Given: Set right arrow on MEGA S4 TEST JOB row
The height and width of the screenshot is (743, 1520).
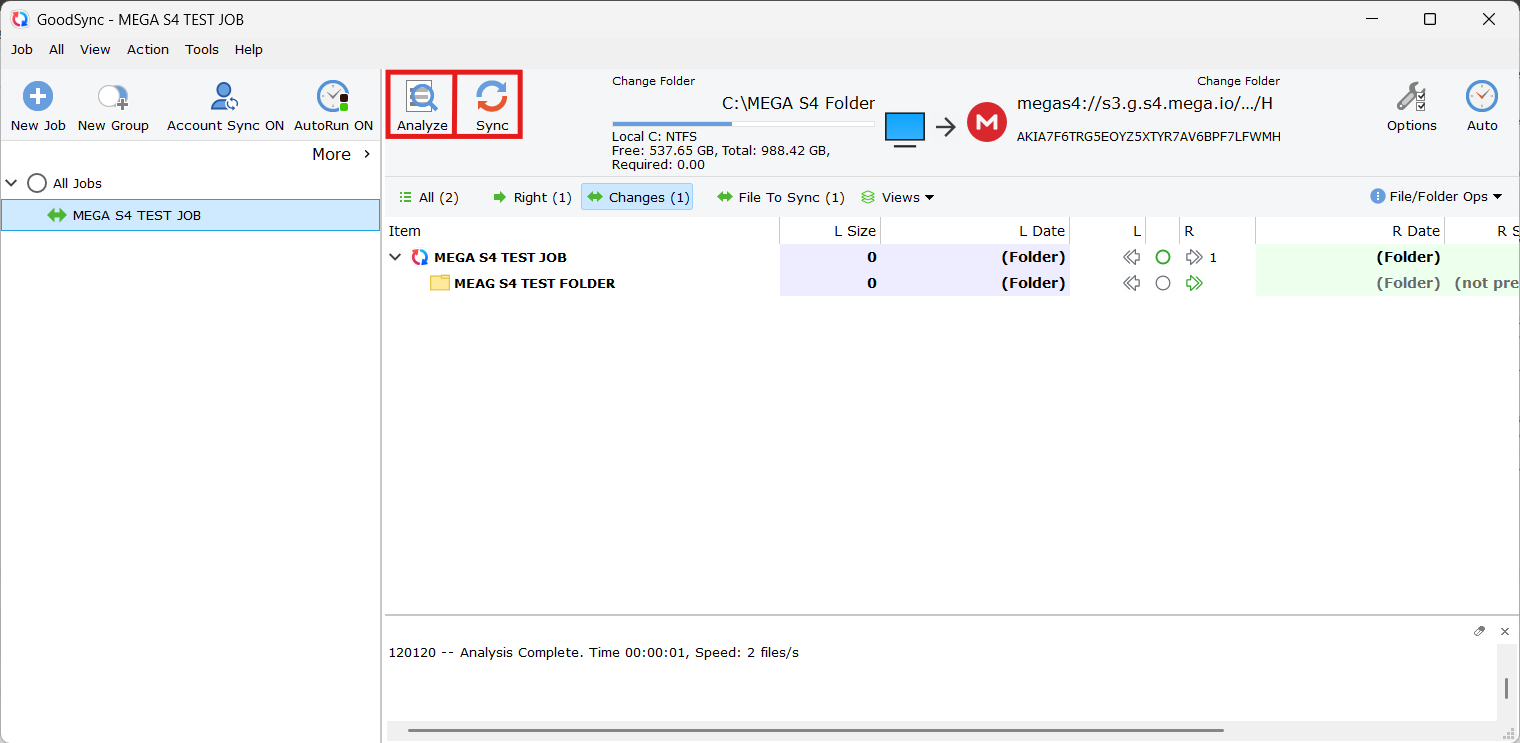Looking at the screenshot, I should pos(1194,257).
